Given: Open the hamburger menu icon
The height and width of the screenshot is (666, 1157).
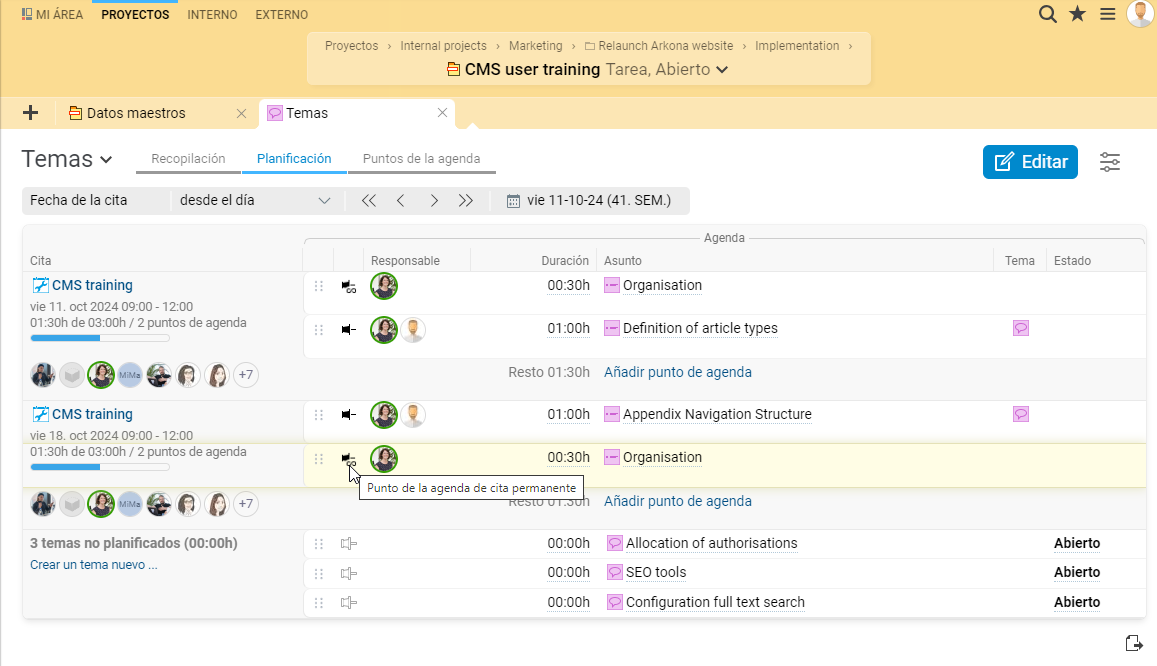Looking at the screenshot, I should 1107,14.
